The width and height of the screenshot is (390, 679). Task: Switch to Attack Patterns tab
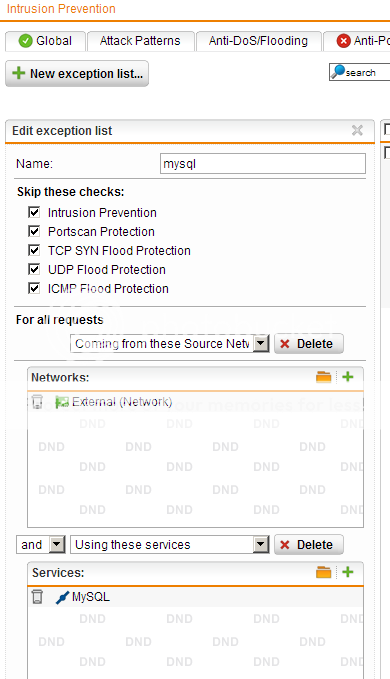pos(140,41)
